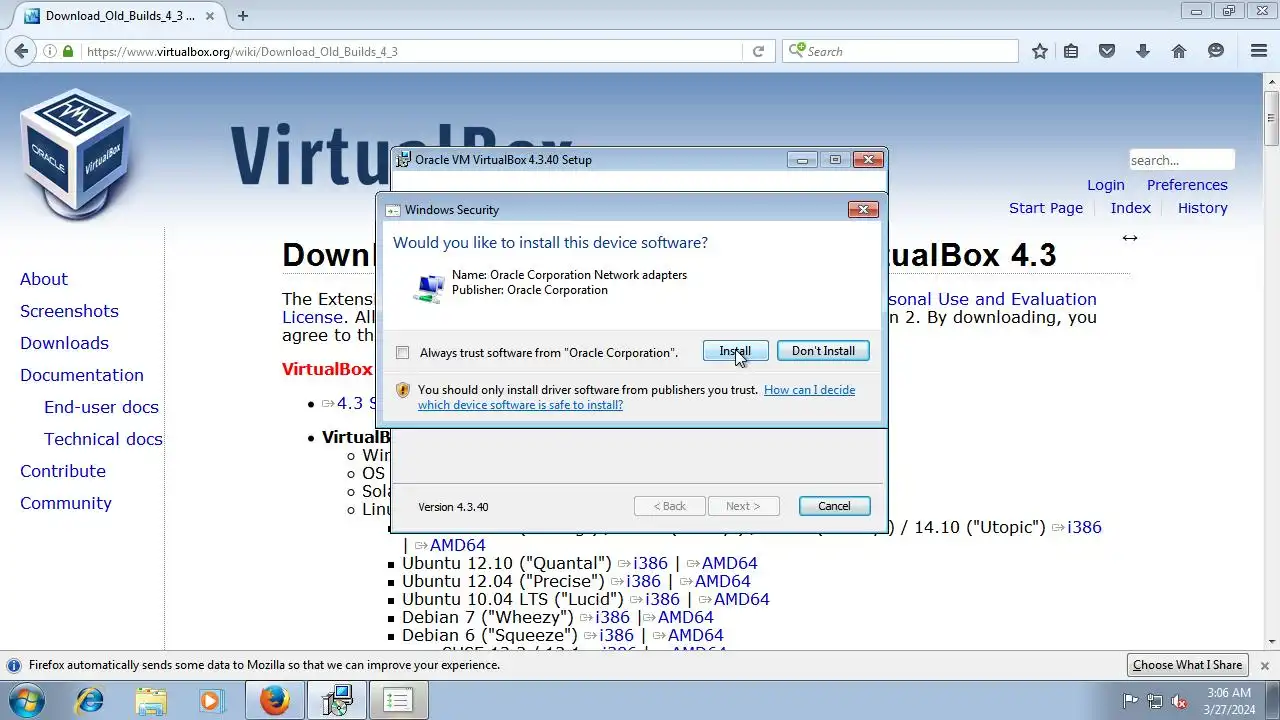Download Debian 6 Squeeze AMD64 build

[688, 635]
